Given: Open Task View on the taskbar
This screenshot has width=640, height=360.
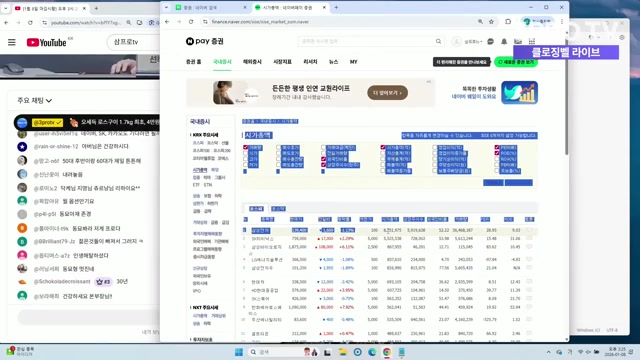Looking at the screenshot, I should pos(327,352).
